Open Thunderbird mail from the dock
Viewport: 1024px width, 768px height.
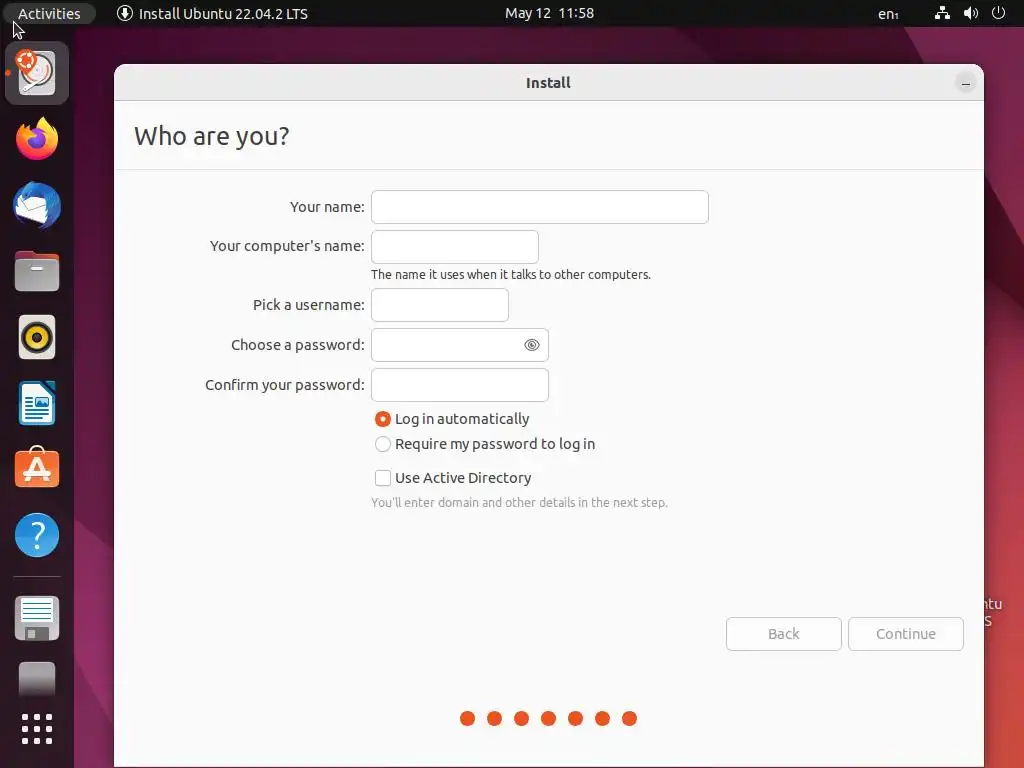tap(37, 206)
